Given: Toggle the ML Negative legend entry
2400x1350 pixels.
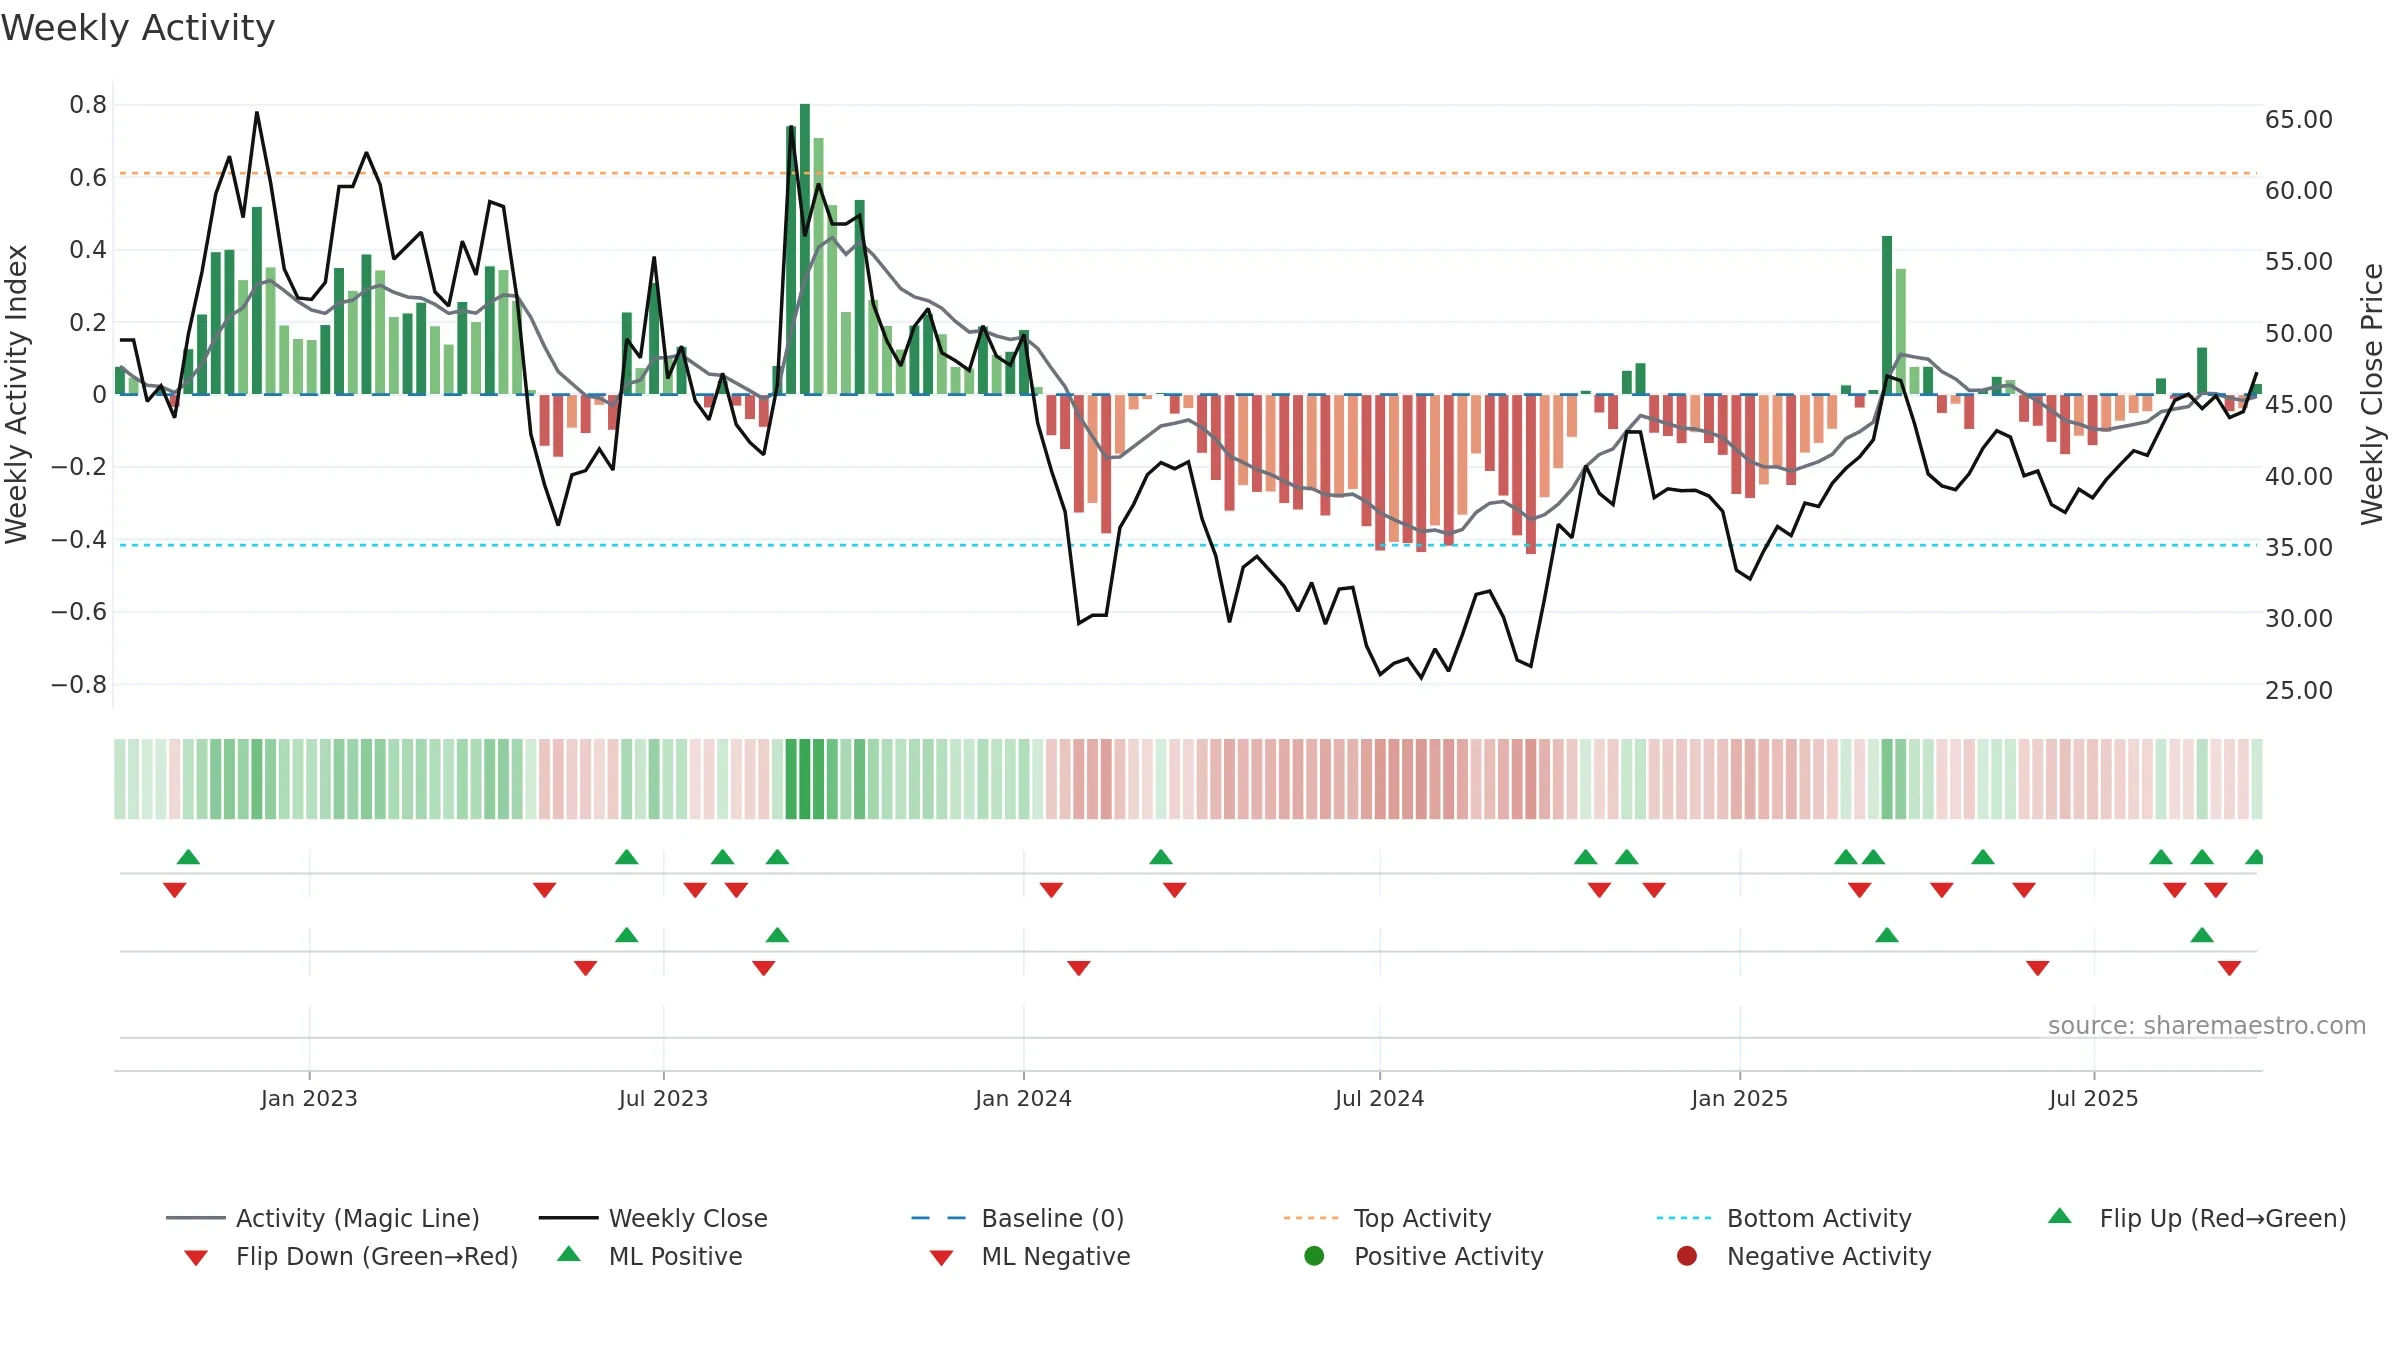Looking at the screenshot, I should coord(1030,1256).
